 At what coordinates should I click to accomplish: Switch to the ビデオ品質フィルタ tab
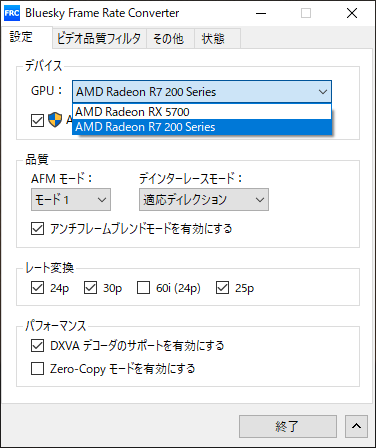(99, 39)
